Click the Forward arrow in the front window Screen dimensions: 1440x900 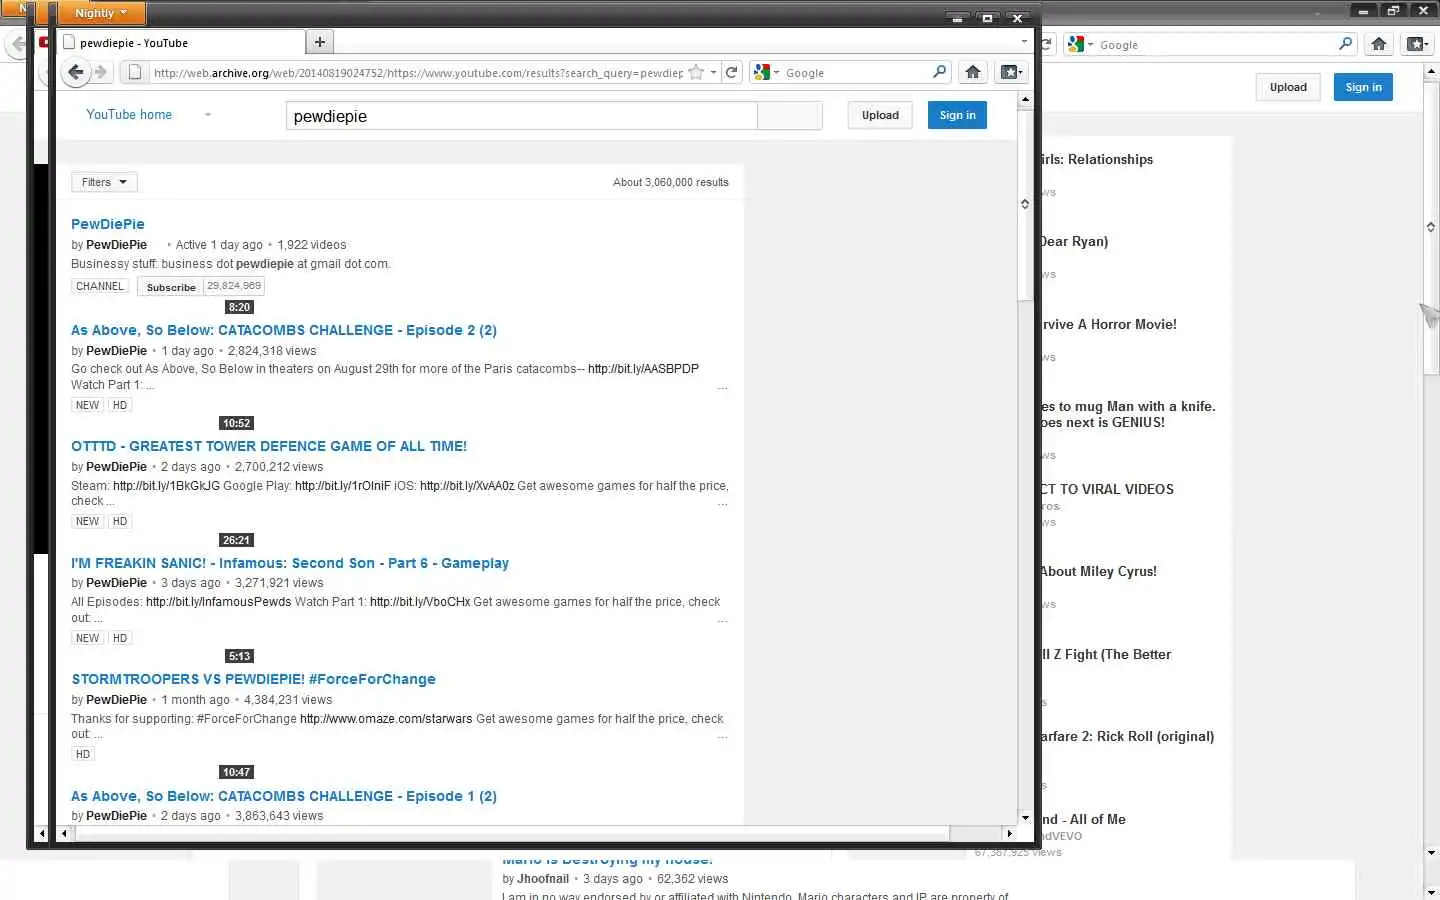[100, 72]
